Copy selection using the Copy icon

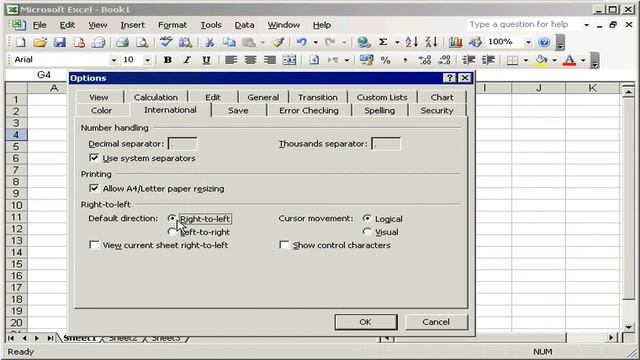click(x=229, y=42)
